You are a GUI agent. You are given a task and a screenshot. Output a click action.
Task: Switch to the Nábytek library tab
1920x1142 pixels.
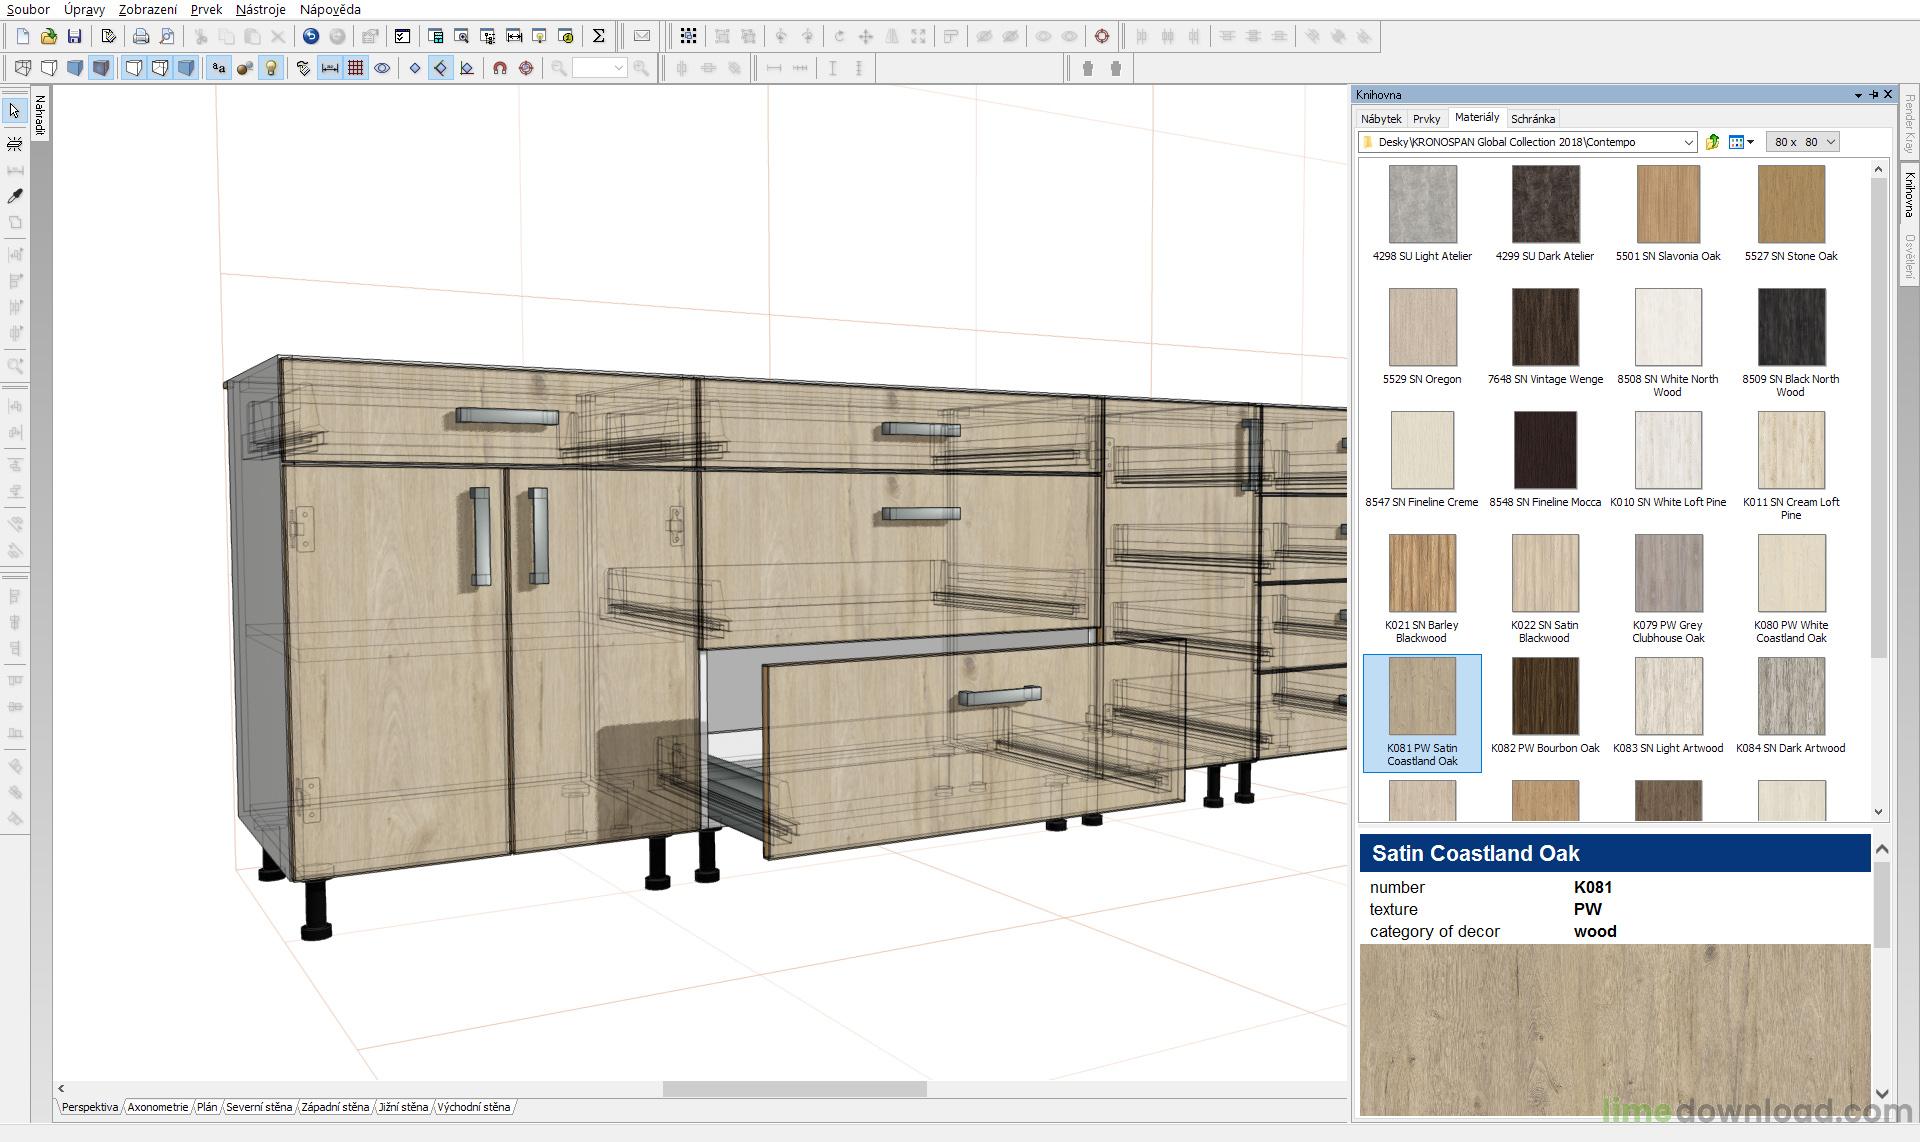(x=1381, y=118)
